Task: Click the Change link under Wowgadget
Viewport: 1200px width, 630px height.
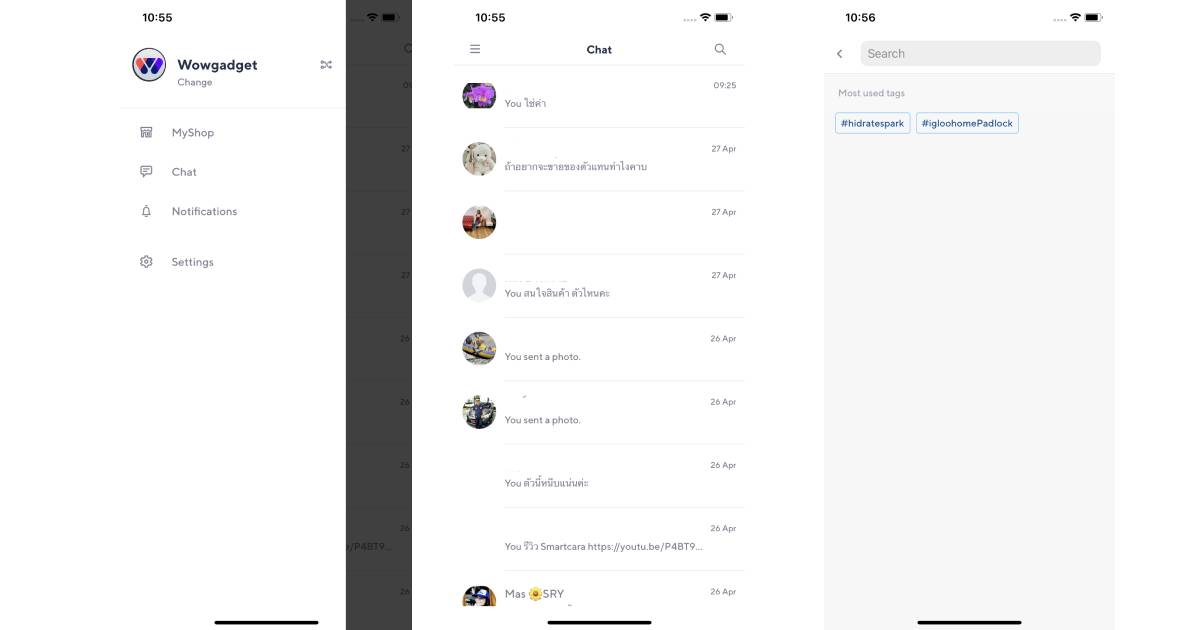Action: pyautogui.click(x=195, y=82)
